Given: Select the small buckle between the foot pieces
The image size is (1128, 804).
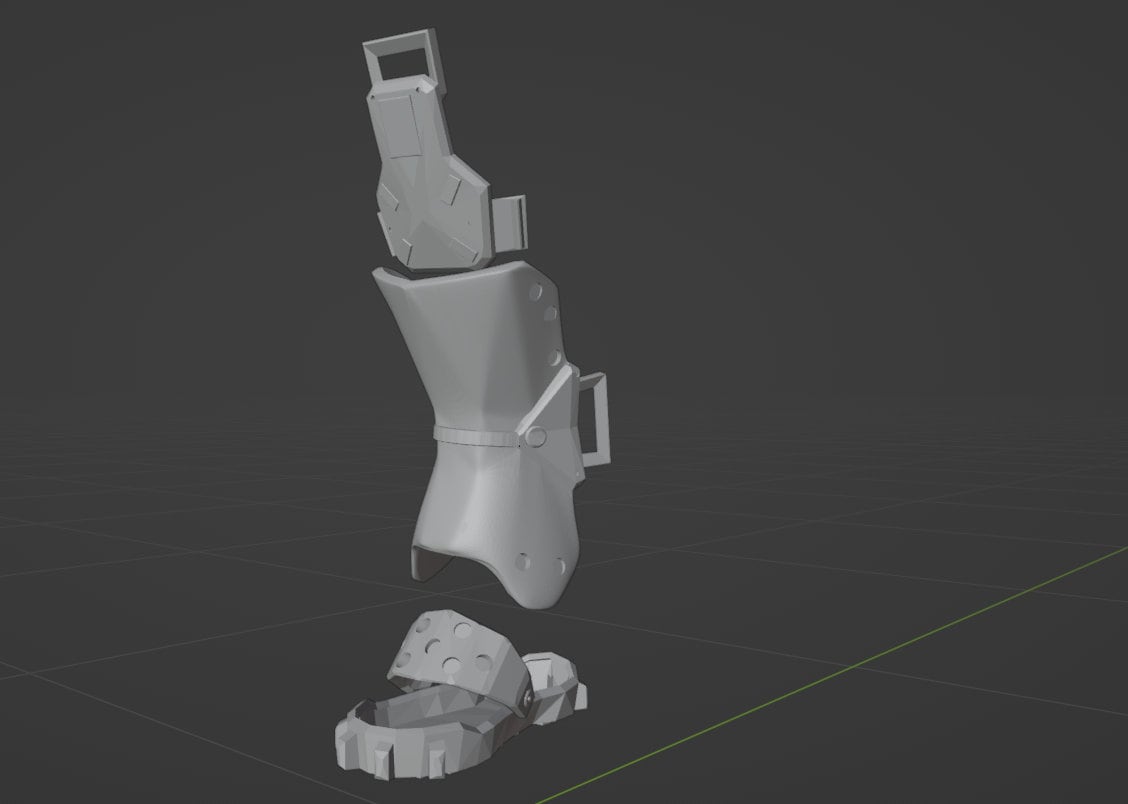Looking at the screenshot, I should (x=526, y=698).
